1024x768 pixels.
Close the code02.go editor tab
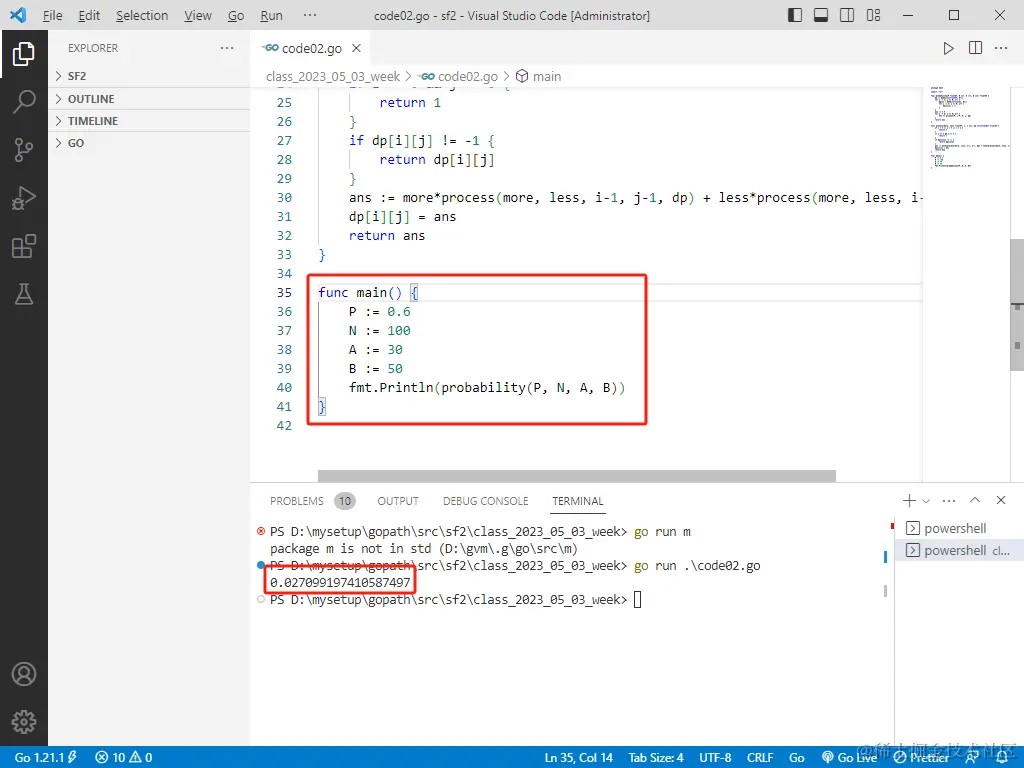point(357,48)
